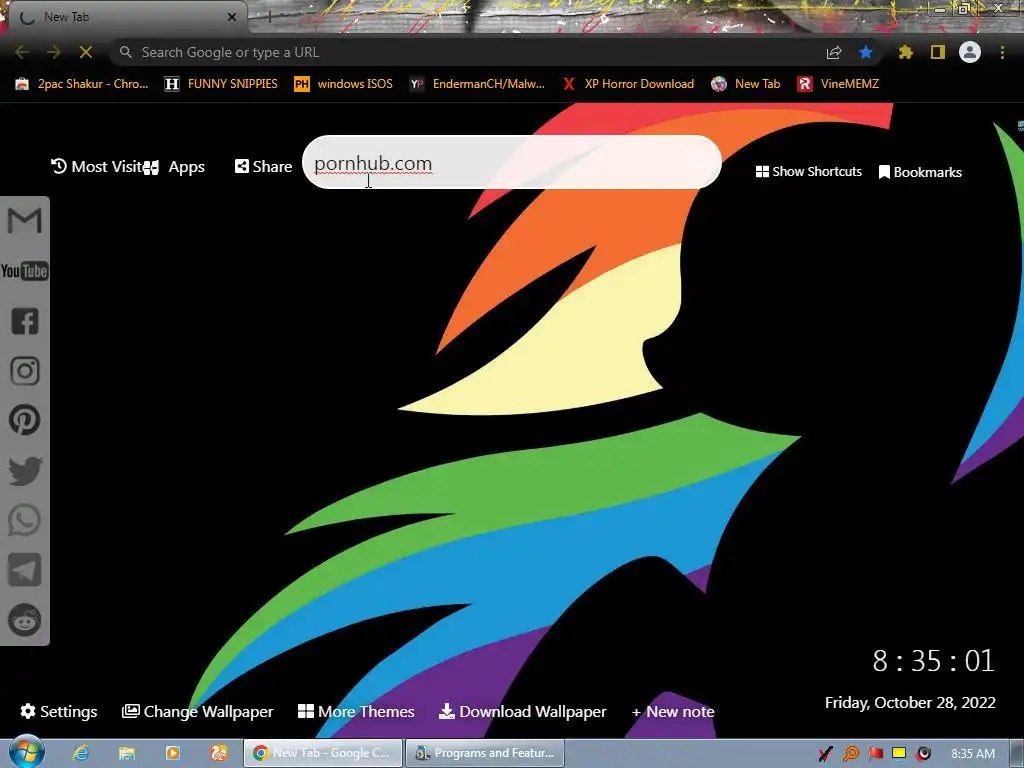Click the magnifier tray icon

click(x=850, y=754)
